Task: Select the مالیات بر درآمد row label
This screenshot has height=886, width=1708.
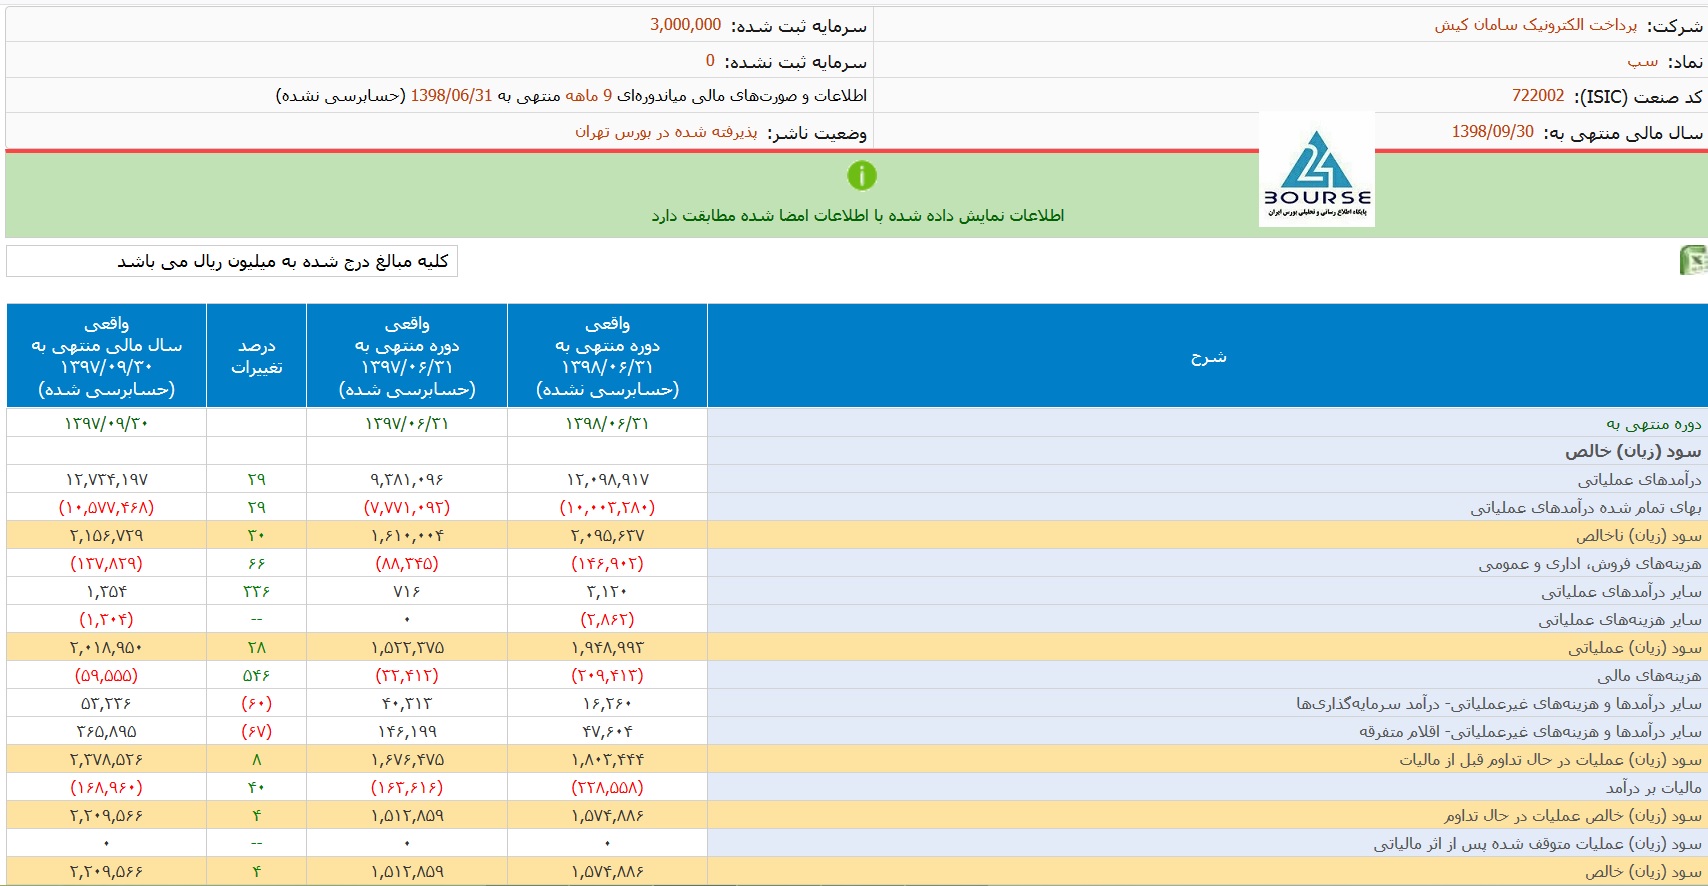Action: [x=1652, y=788]
